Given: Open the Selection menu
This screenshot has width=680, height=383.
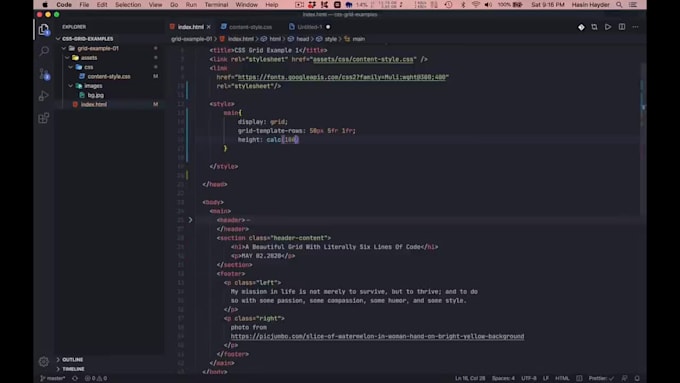Looking at the screenshot, I should 128,5.
